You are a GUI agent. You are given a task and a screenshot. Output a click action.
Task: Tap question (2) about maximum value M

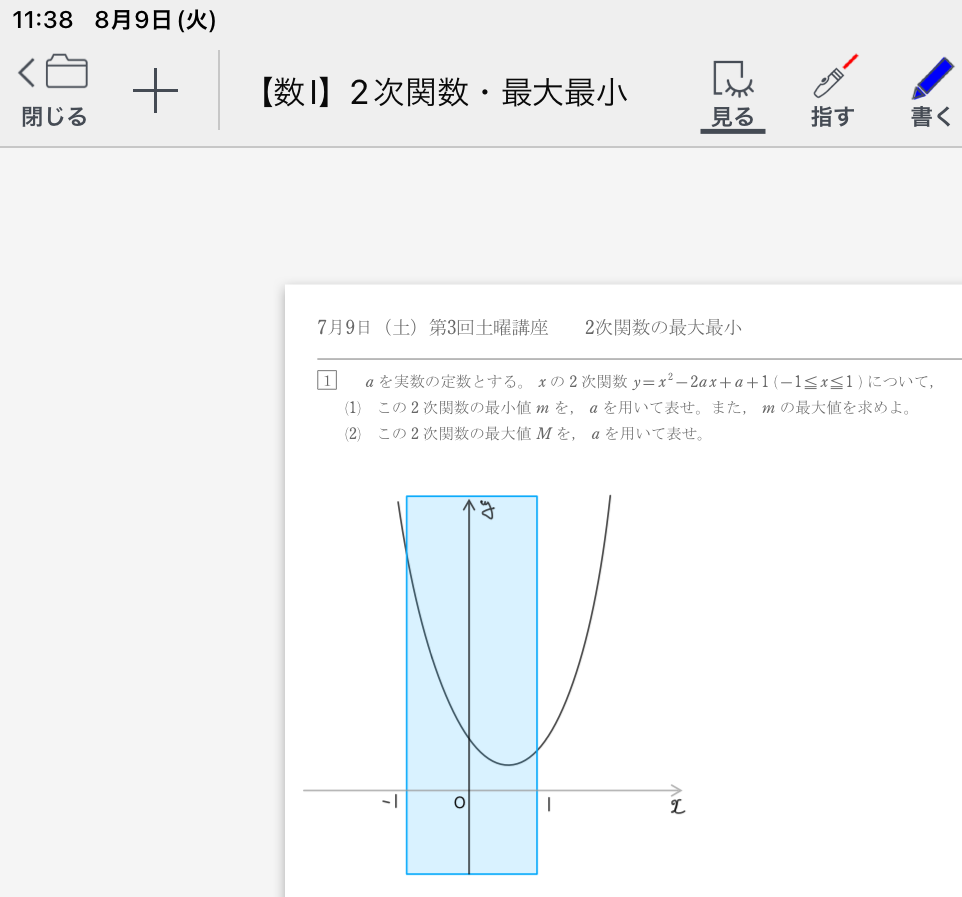(525, 434)
